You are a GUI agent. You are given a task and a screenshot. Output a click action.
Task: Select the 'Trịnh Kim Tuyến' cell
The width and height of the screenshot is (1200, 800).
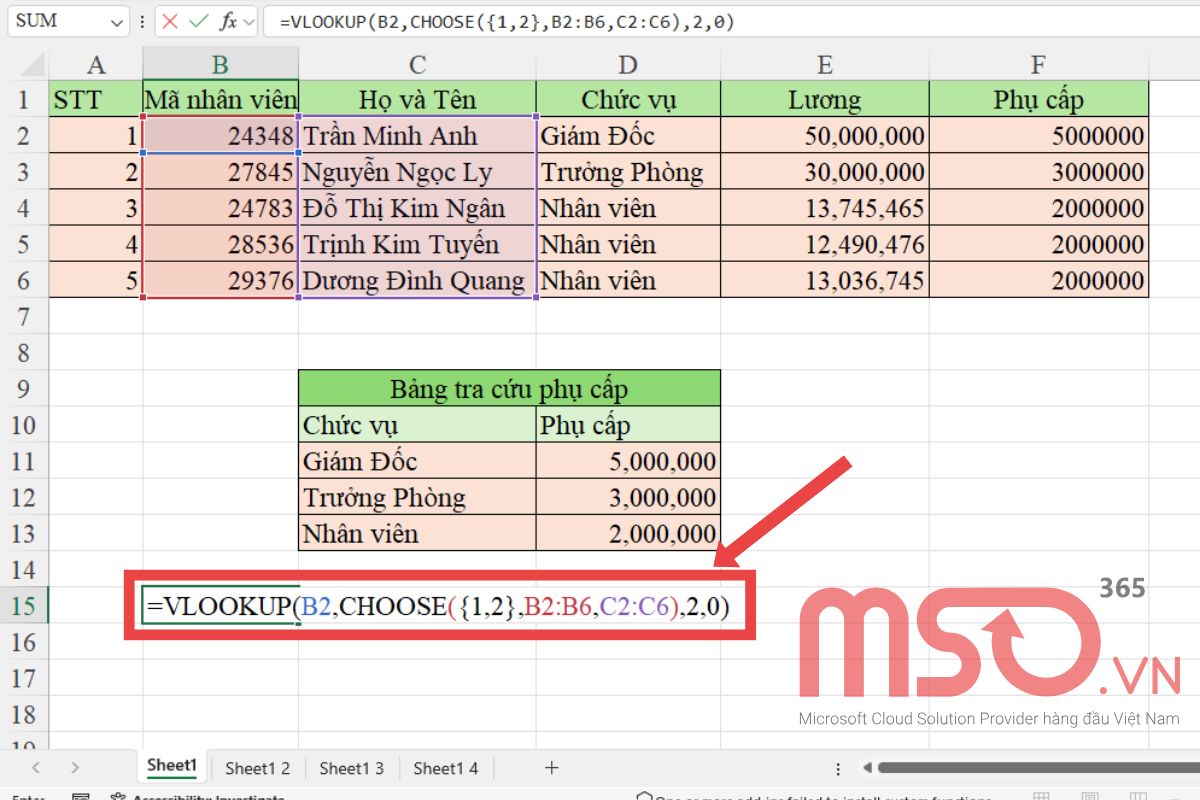tap(417, 244)
